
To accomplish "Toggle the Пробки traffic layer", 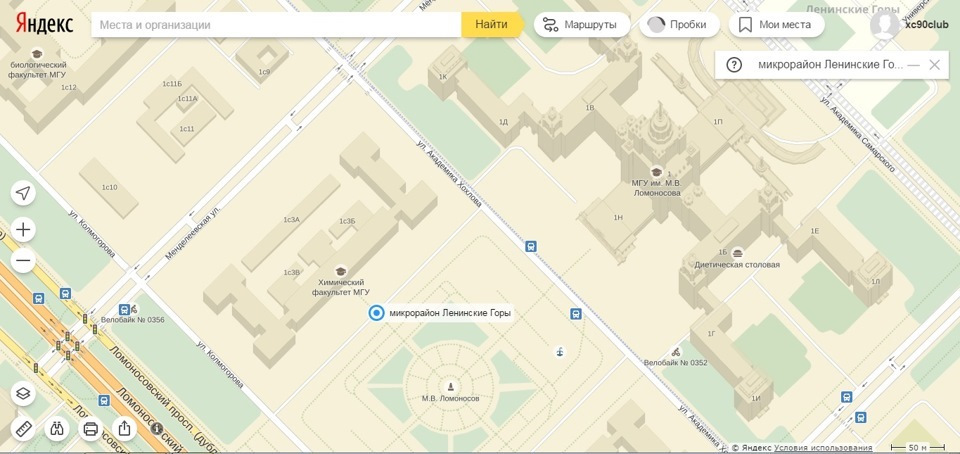I will 679,25.
